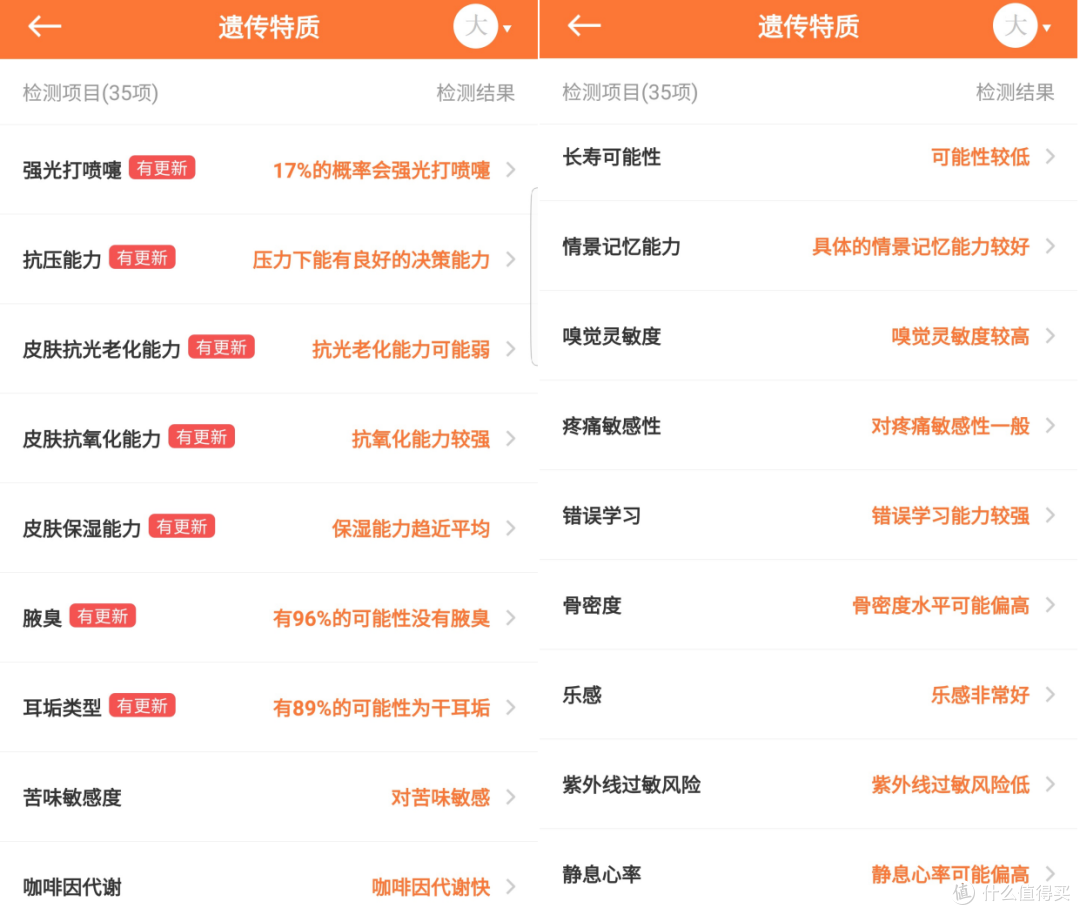View result 抗氧化能力较强

click(x=421, y=439)
